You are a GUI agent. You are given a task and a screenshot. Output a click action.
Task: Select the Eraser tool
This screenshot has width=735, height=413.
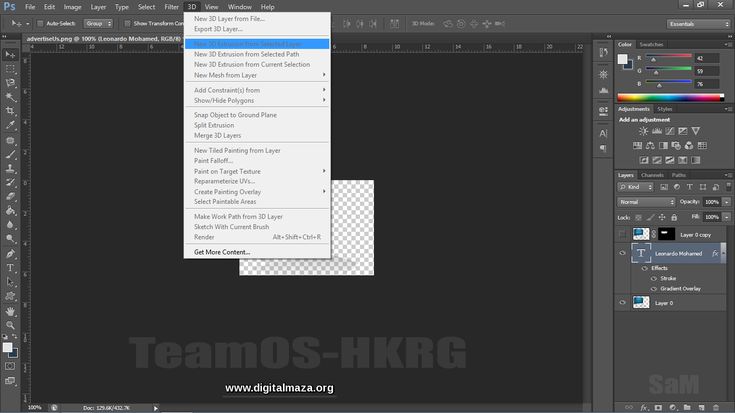coord(10,196)
